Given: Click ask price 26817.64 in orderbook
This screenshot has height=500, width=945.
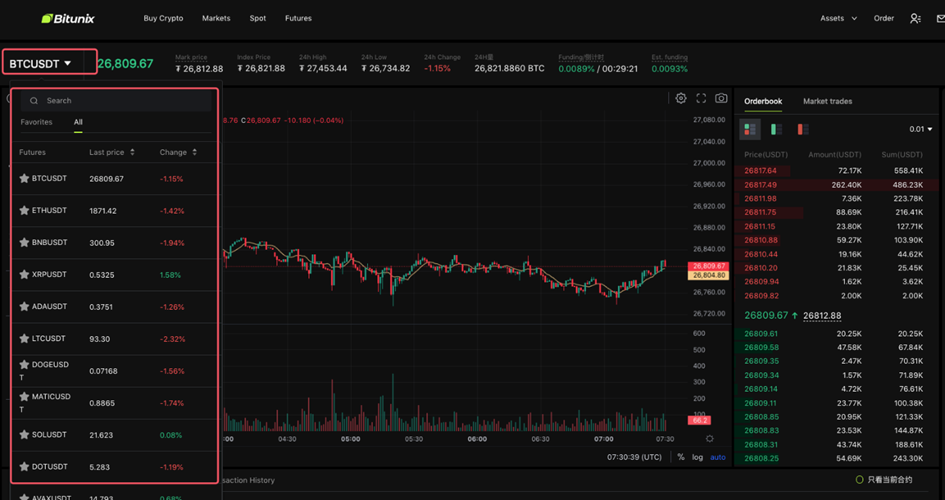Looking at the screenshot, I should point(761,171).
